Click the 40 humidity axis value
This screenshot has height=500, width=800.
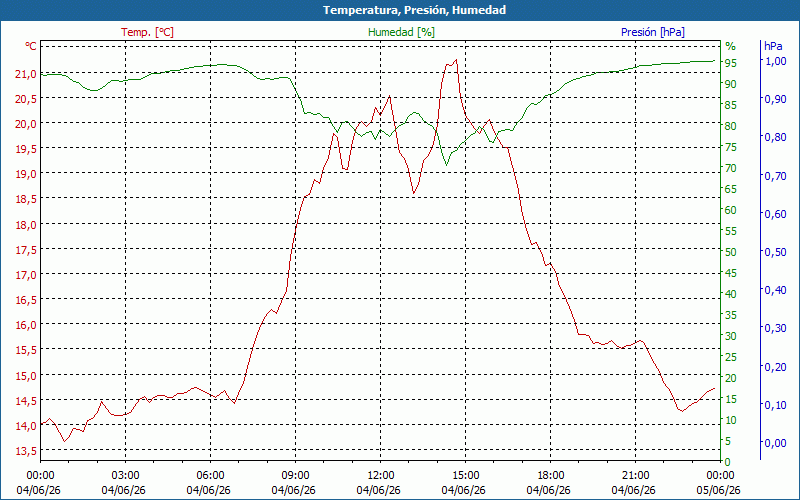[731, 294]
